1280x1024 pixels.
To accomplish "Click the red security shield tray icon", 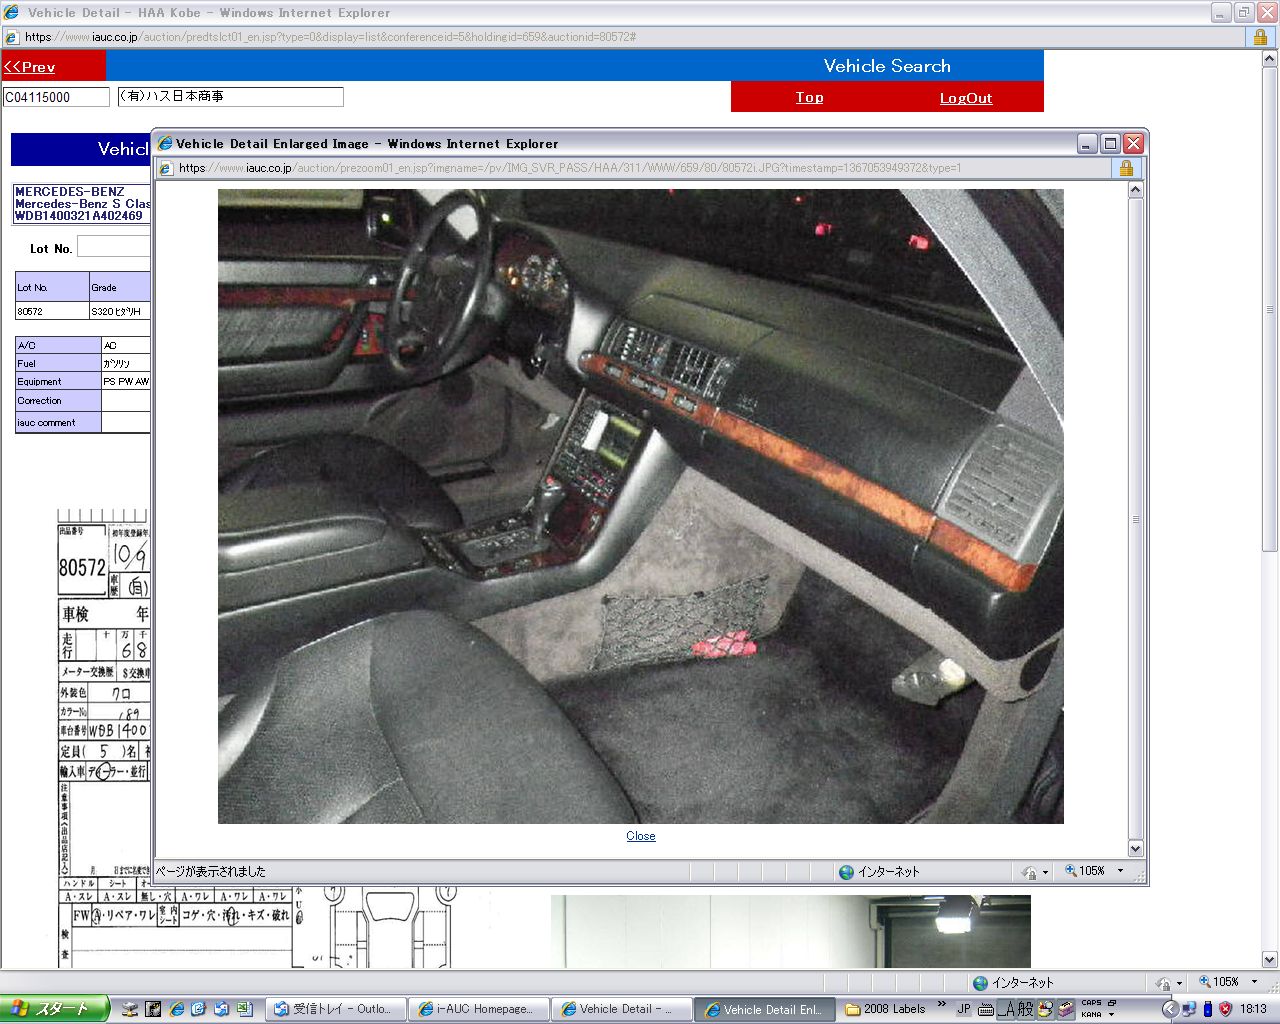I will tap(1225, 1009).
